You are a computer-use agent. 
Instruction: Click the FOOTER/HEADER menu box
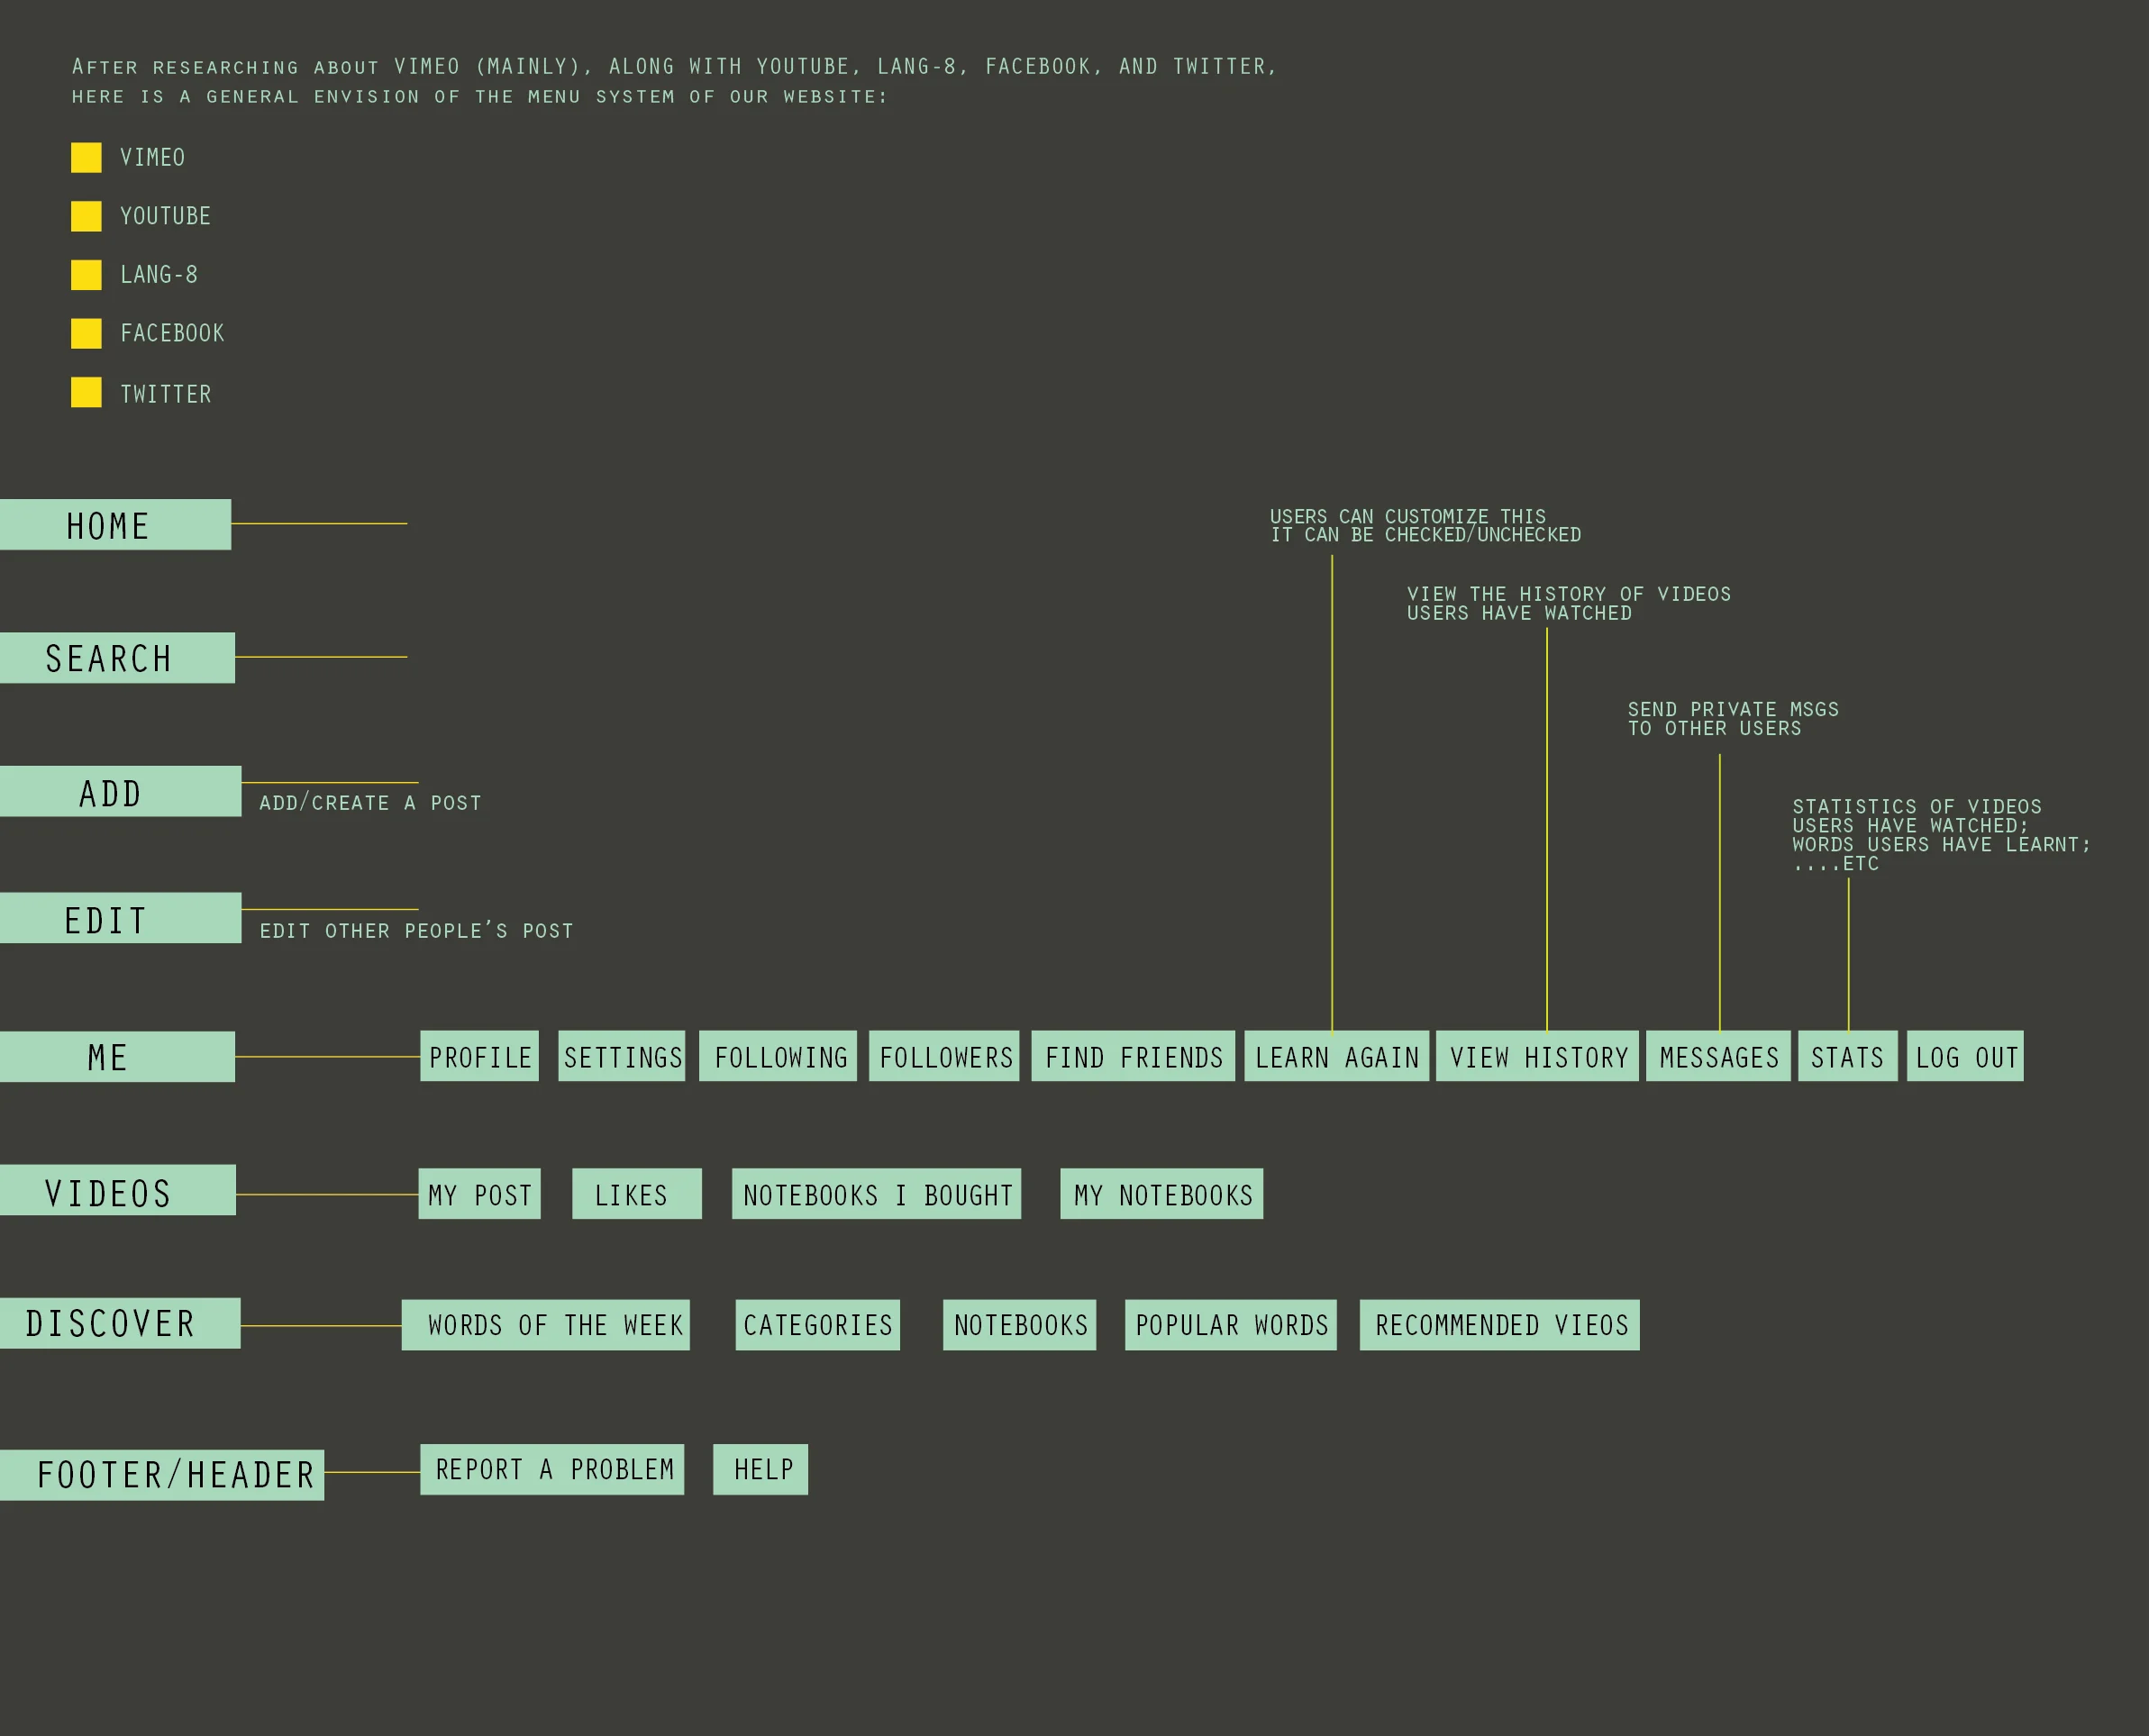pyautogui.click(x=162, y=1475)
